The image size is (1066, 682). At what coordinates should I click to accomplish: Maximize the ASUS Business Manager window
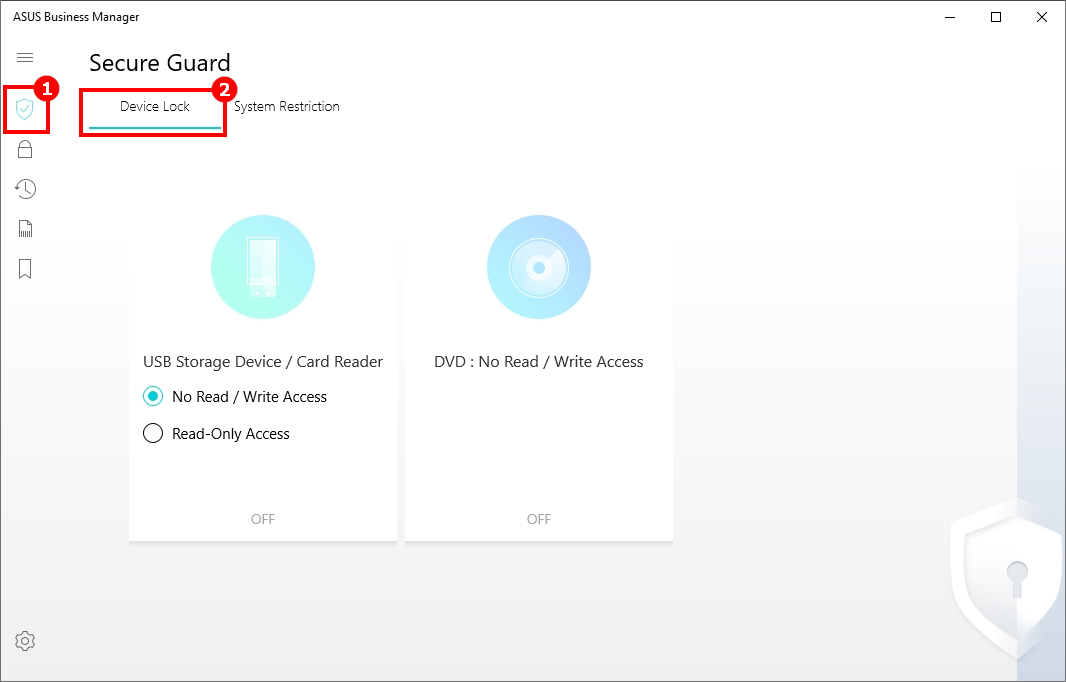(x=996, y=17)
